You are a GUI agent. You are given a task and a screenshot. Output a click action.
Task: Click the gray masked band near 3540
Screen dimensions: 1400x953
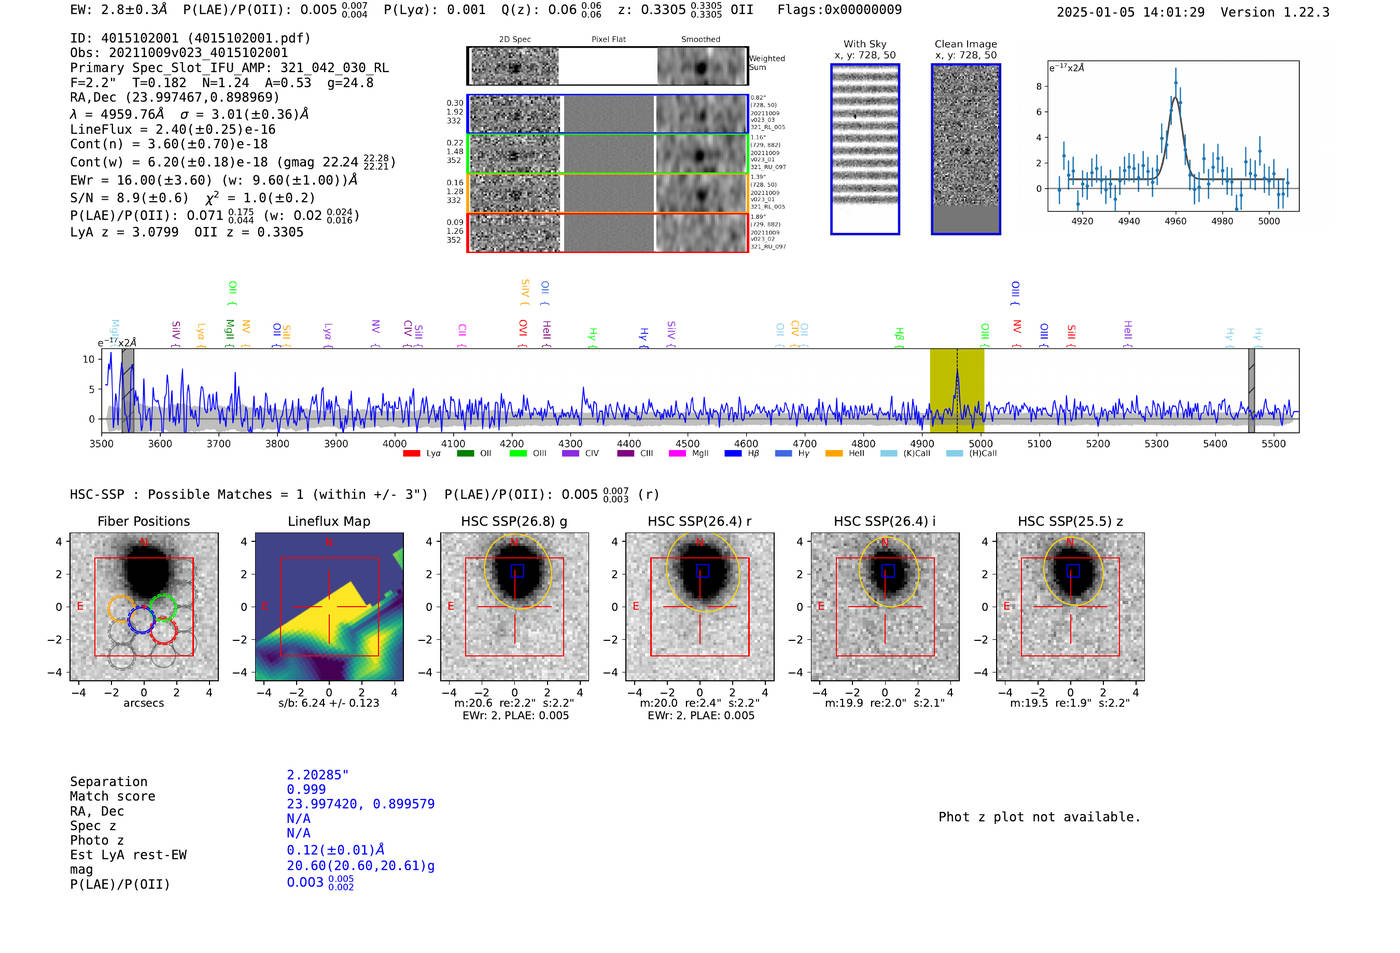(128, 390)
